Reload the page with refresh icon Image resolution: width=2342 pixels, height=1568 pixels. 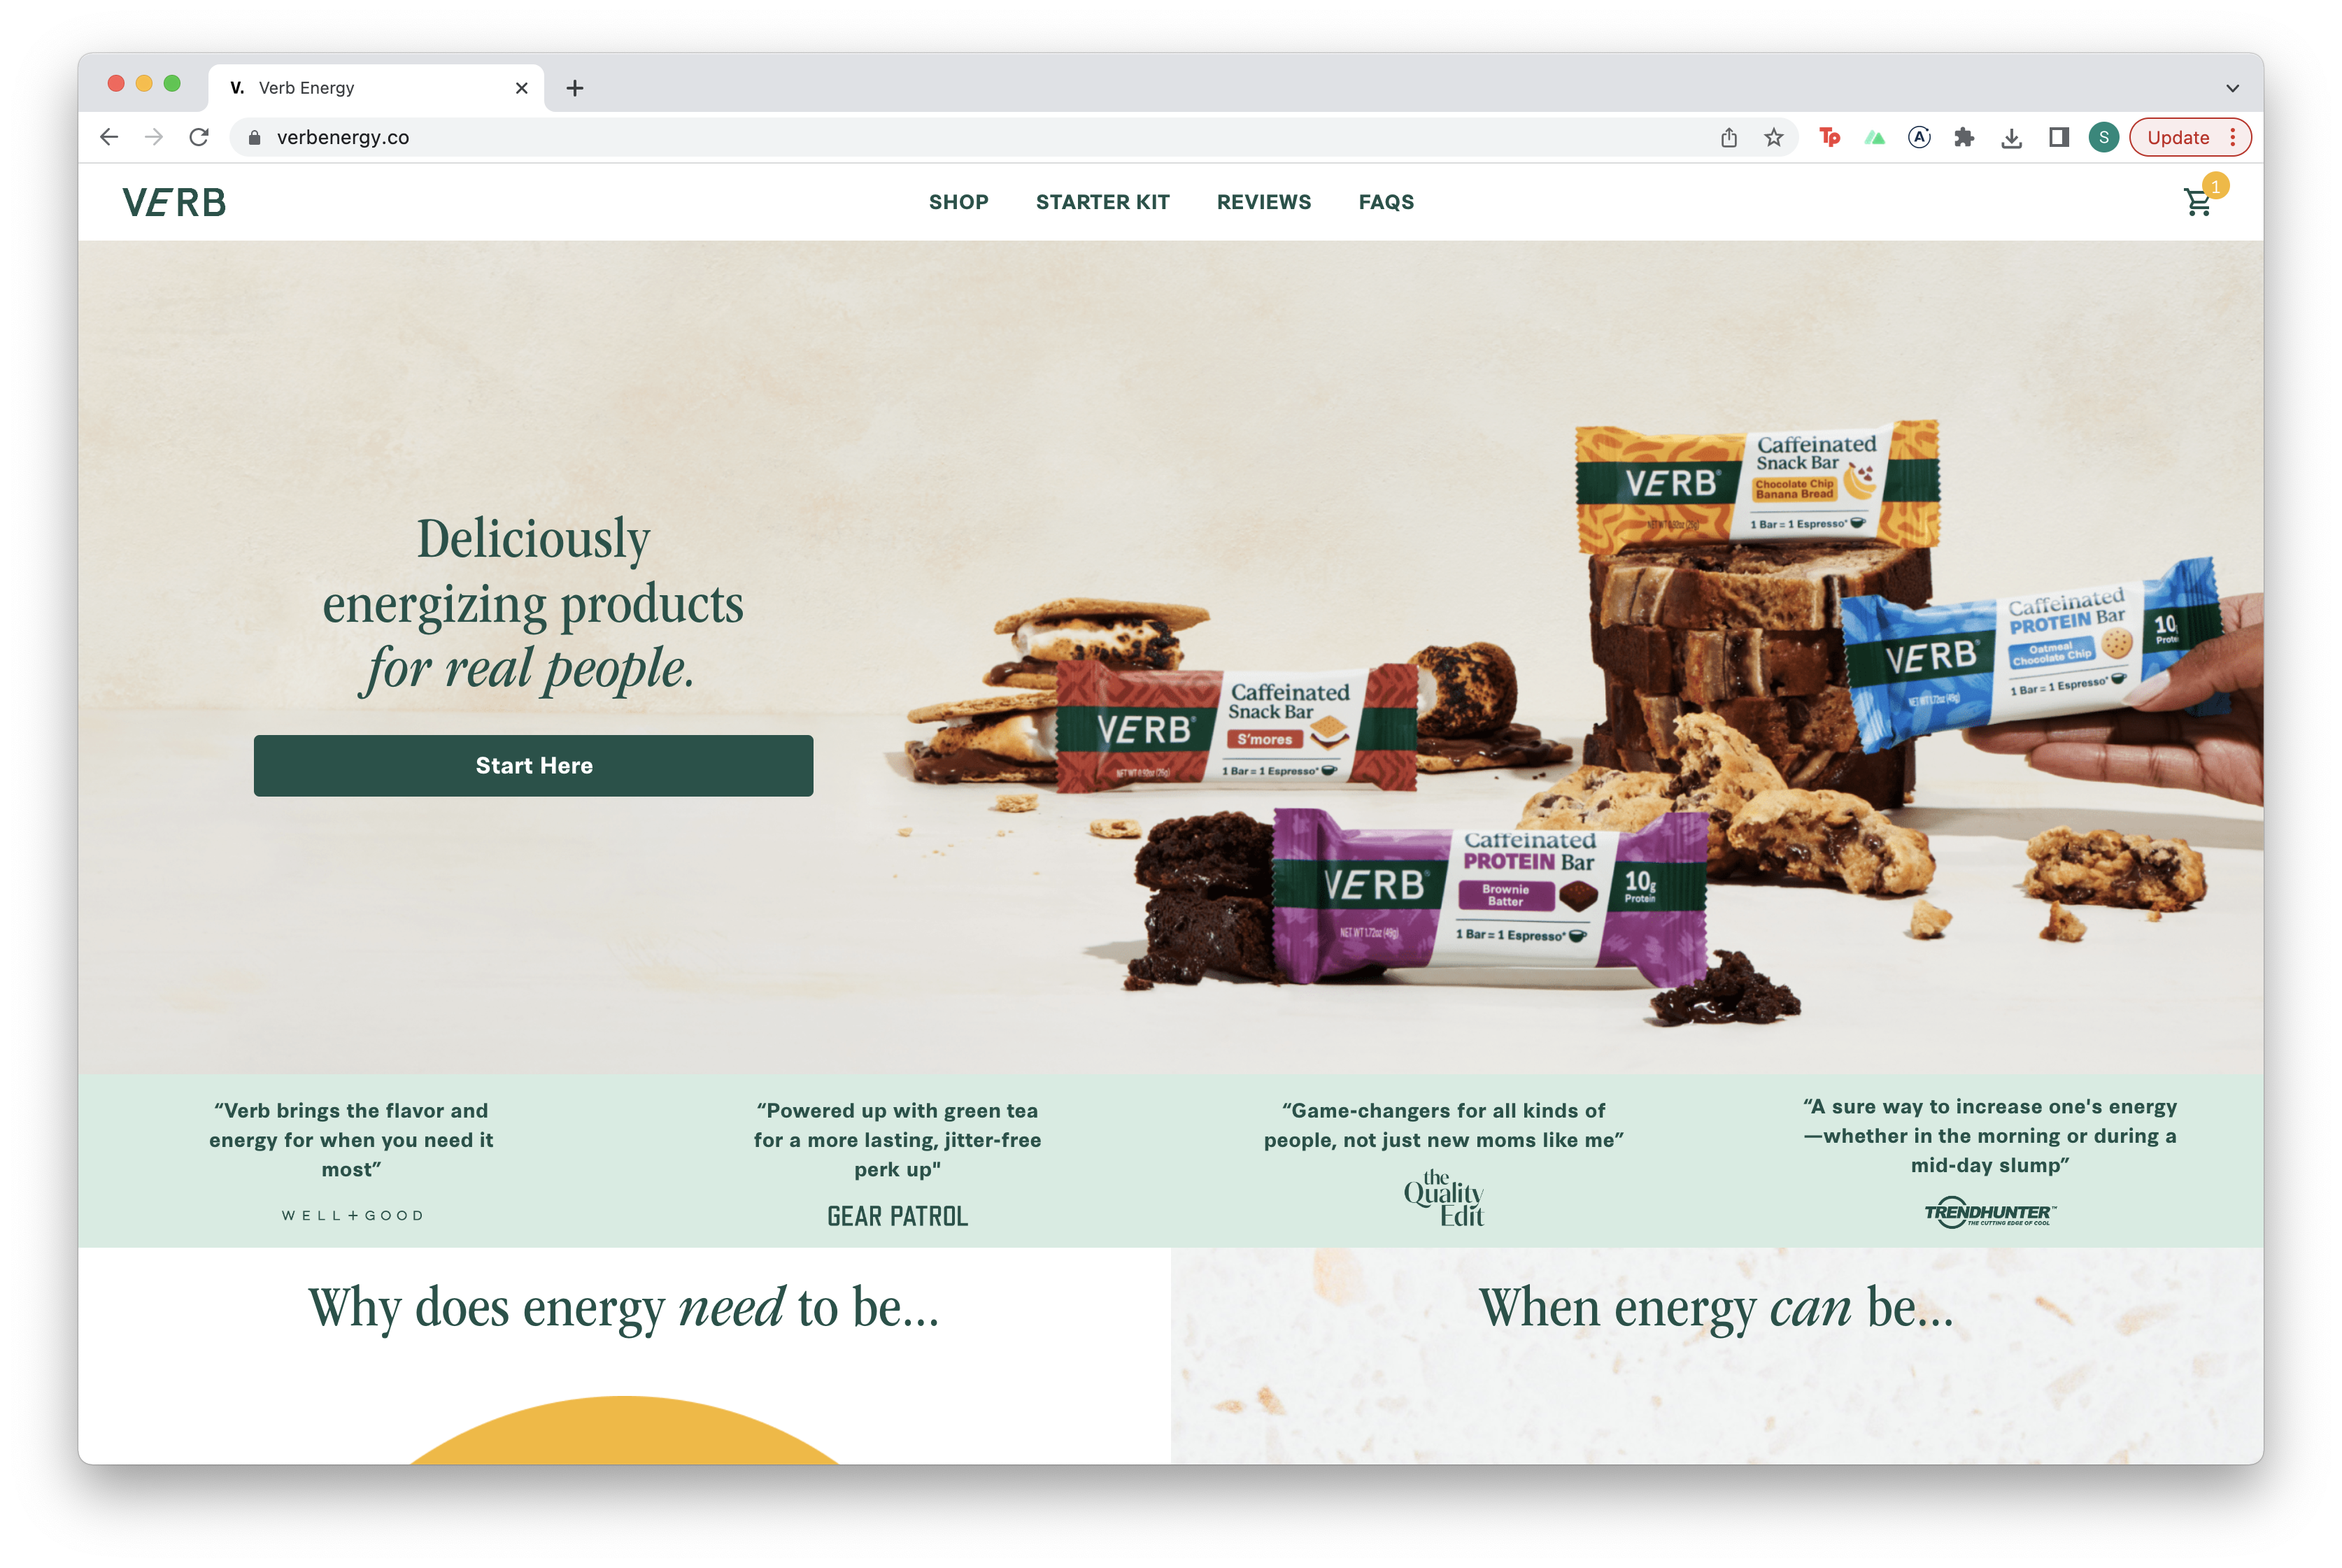click(x=199, y=137)
